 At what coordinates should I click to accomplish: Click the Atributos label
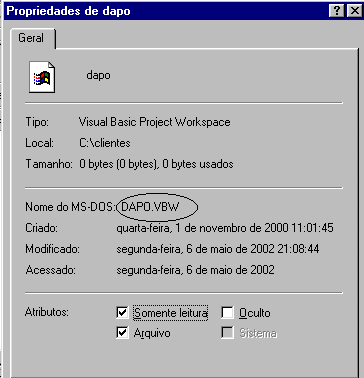47,312
